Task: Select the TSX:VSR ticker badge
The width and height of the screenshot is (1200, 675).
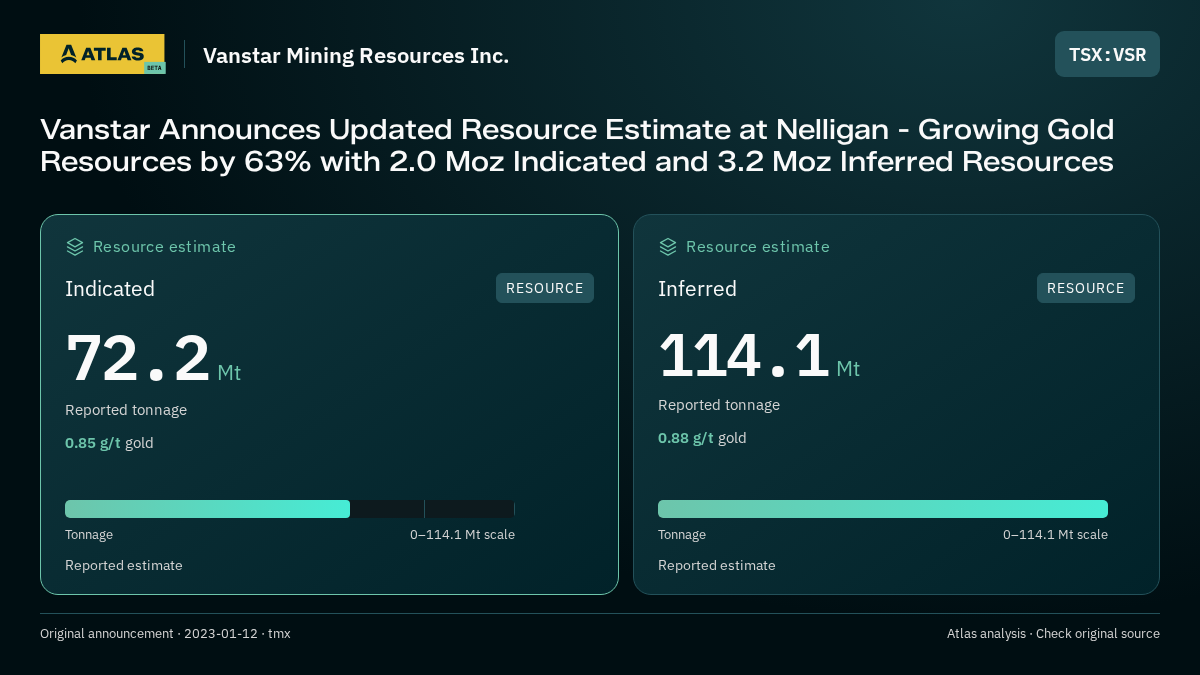Action: point(1107,54)
